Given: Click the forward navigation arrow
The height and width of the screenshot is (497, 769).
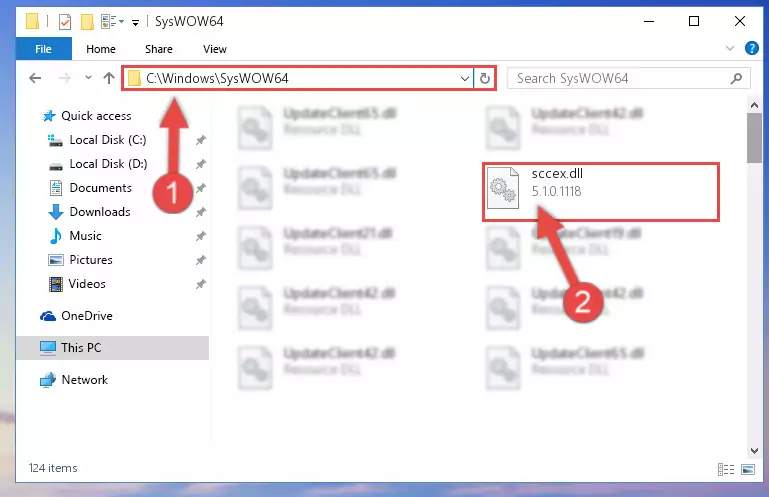Looking at the screenshot, I should [64, 78].
